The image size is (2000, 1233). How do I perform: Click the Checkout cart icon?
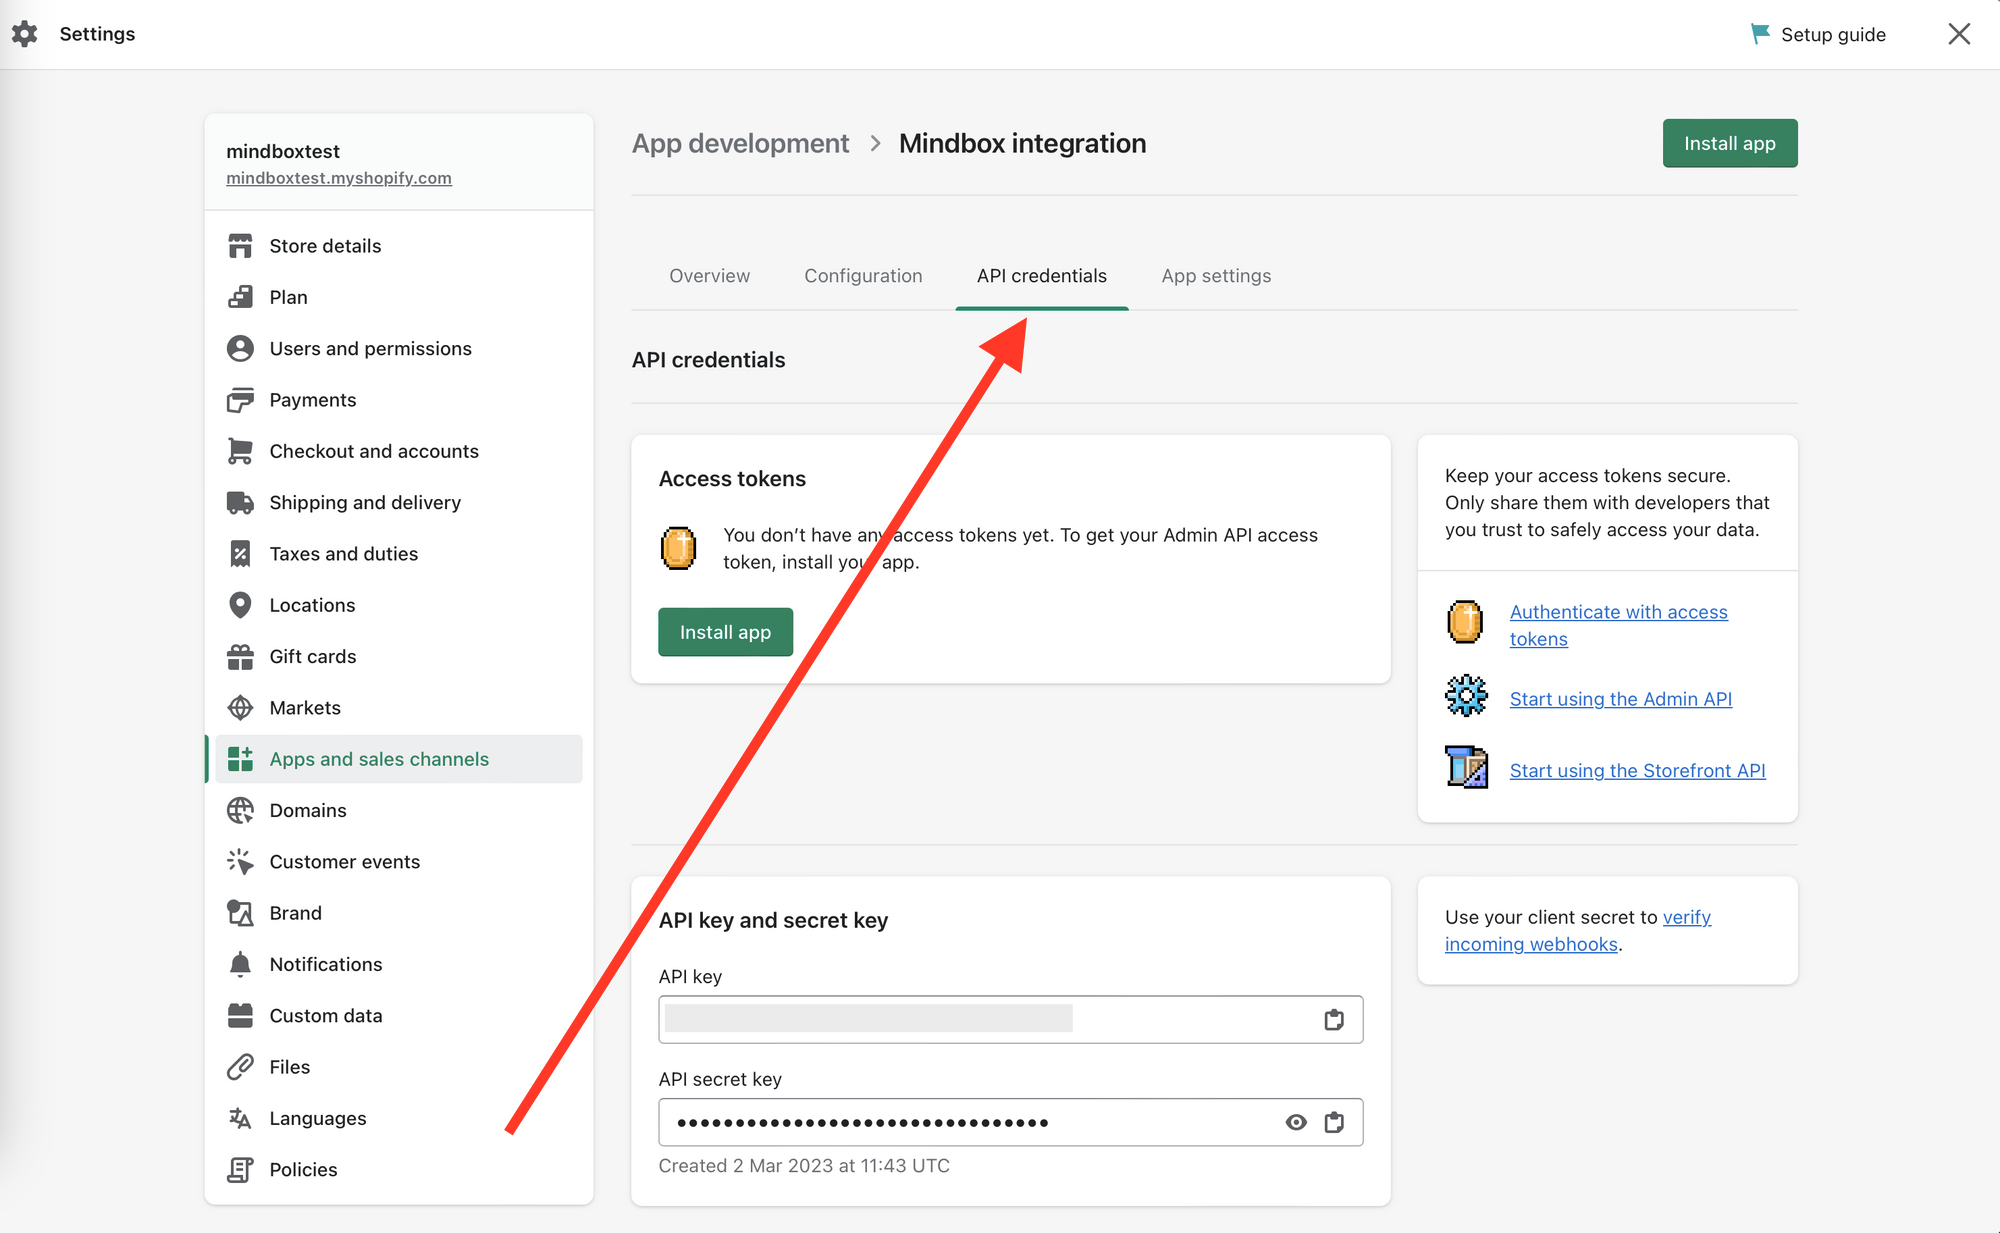[x=240, y=451]
